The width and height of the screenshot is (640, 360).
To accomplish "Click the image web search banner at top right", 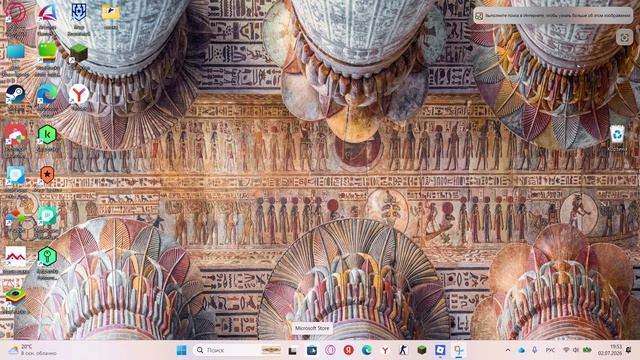I will tap(553, 16).
